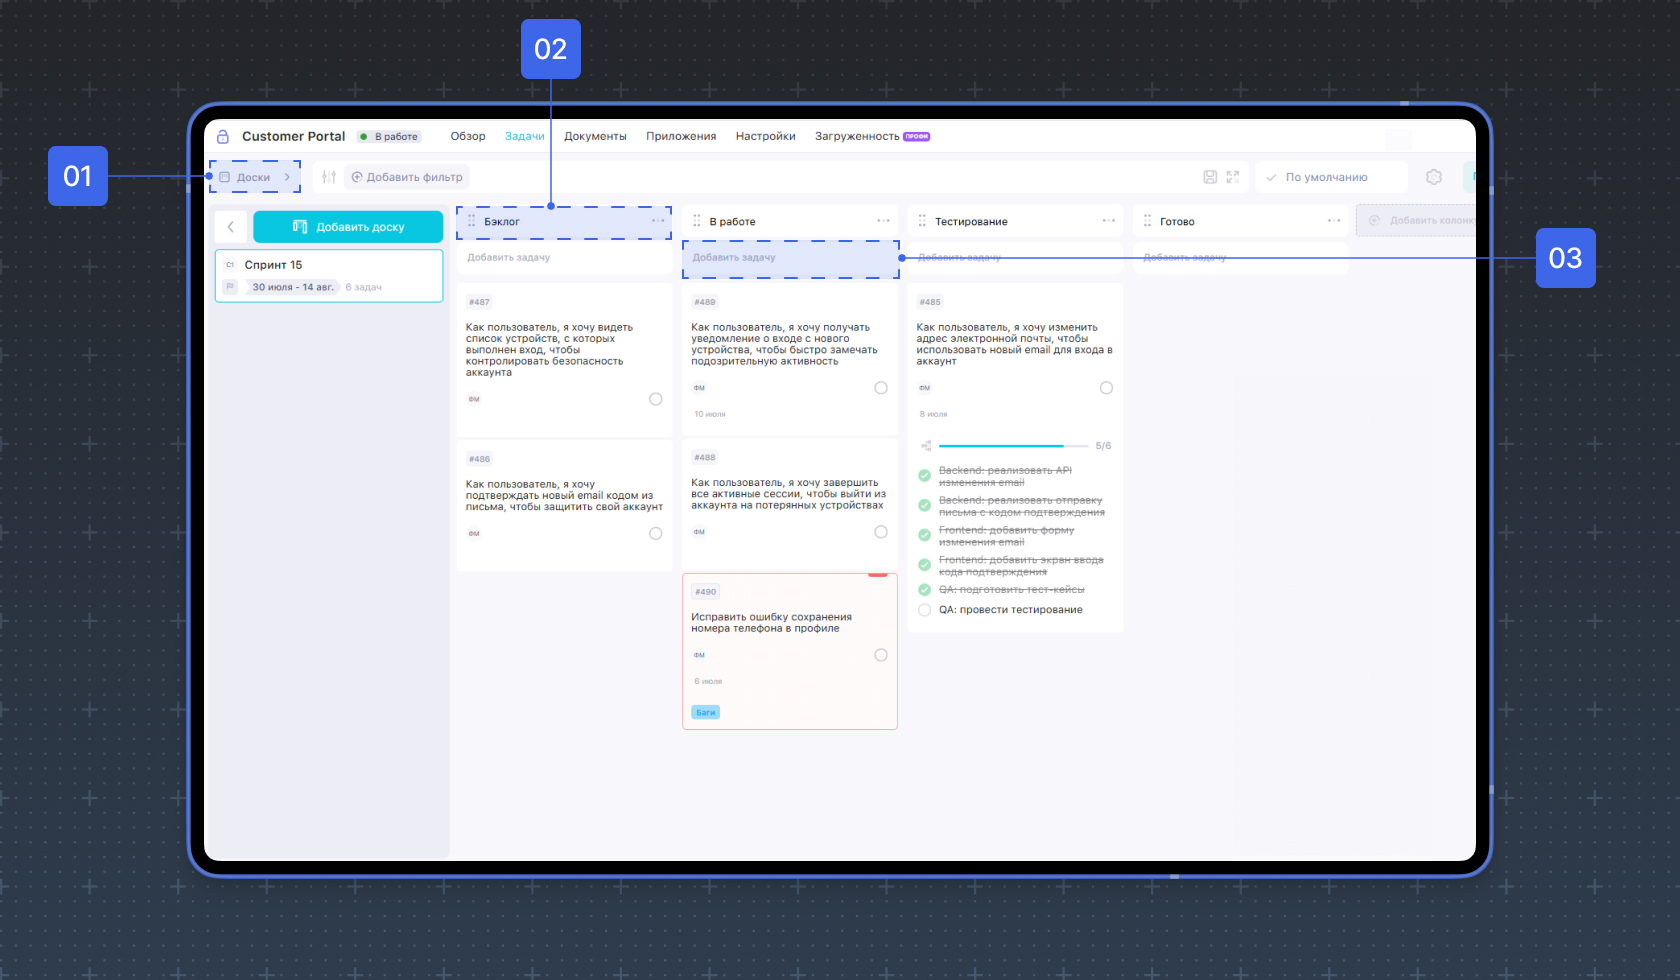Click the filter sliders icon
1680x980 pixels.
click(x=328, y=177)
